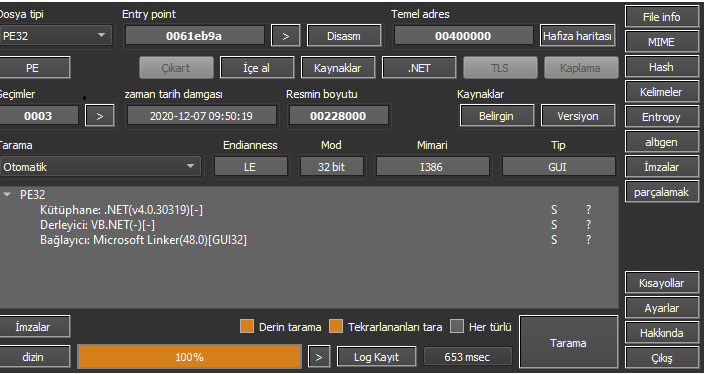The width and height of the screenshot is (705, 374).
Task: Open the Tarama Otomatik dropdown
Action: click(100, 167)
